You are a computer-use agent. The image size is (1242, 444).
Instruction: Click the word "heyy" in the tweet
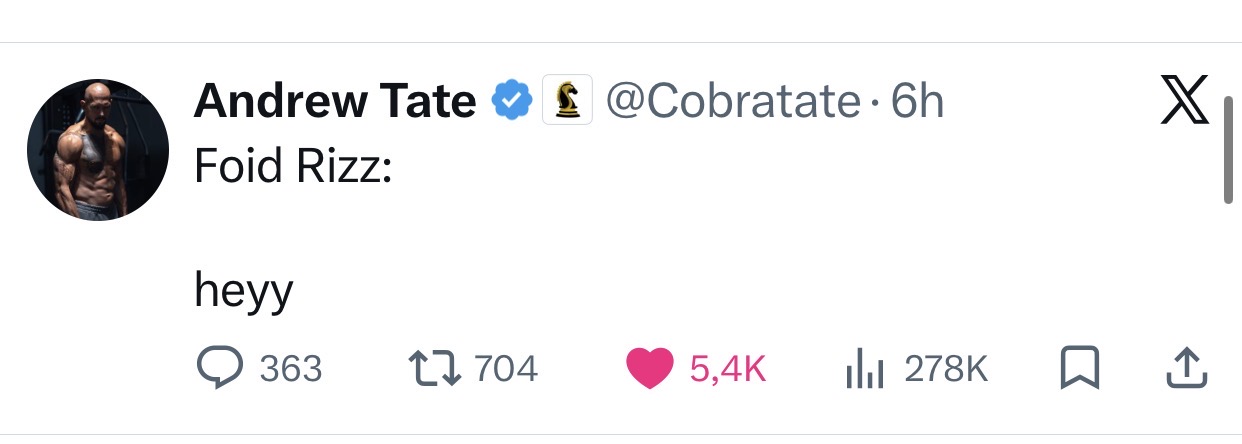click(243, 291)
